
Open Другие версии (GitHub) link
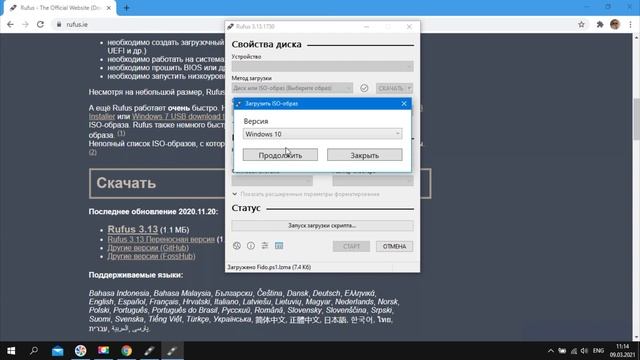148,248
